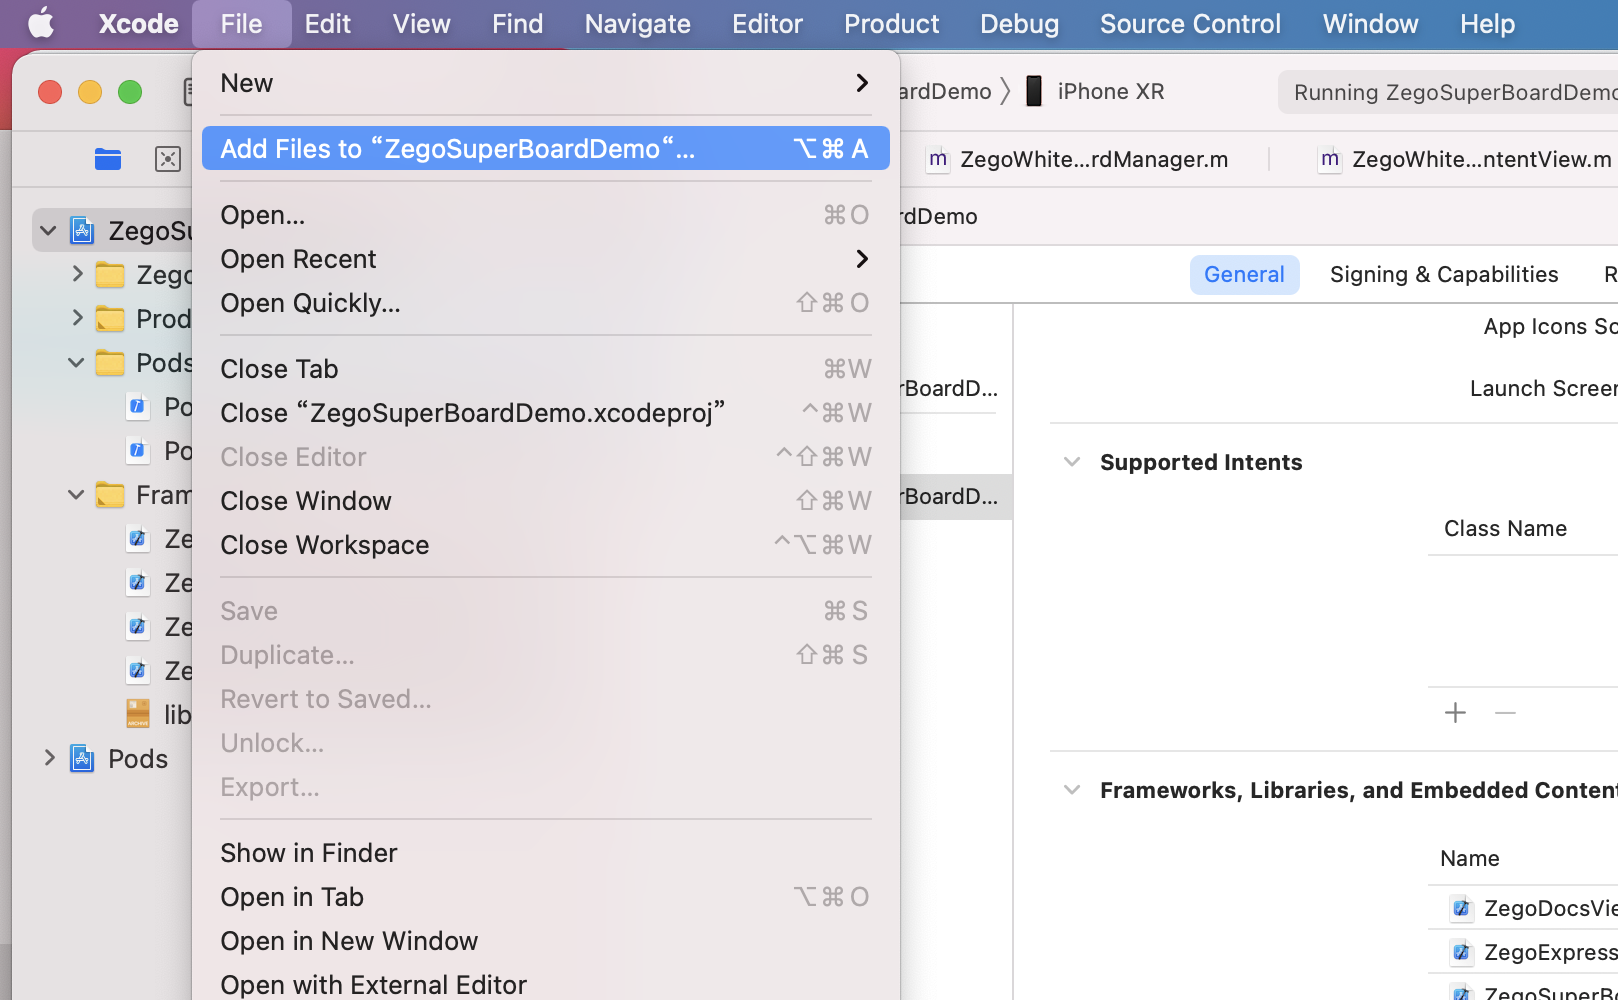The image size is (1618, 1000).
Task: Collapse the Frameworks, Libraries, and Embedded Content section
Action: 1072,790
